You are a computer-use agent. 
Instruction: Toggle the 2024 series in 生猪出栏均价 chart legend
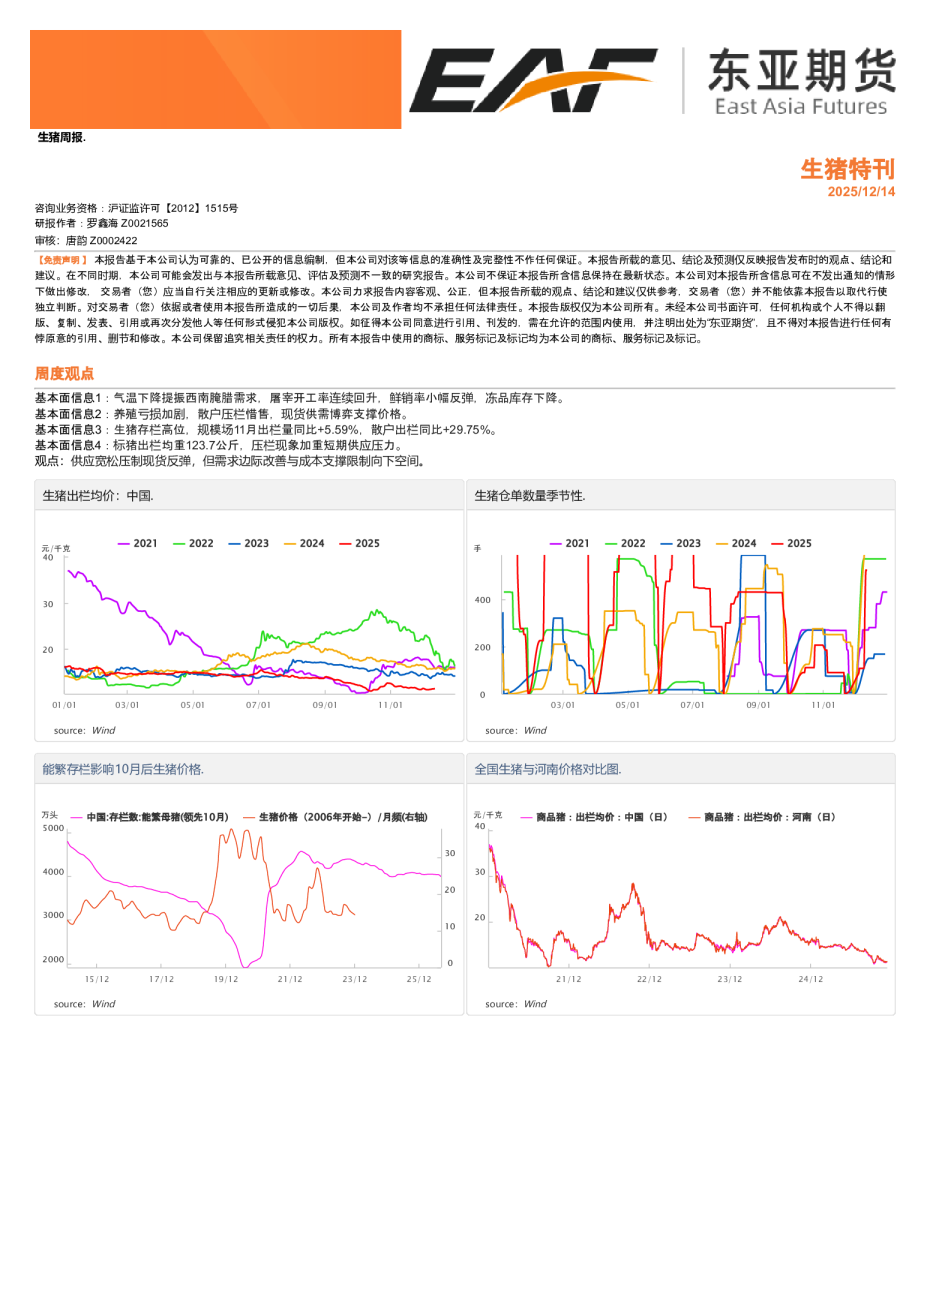(x=304, y=543)
